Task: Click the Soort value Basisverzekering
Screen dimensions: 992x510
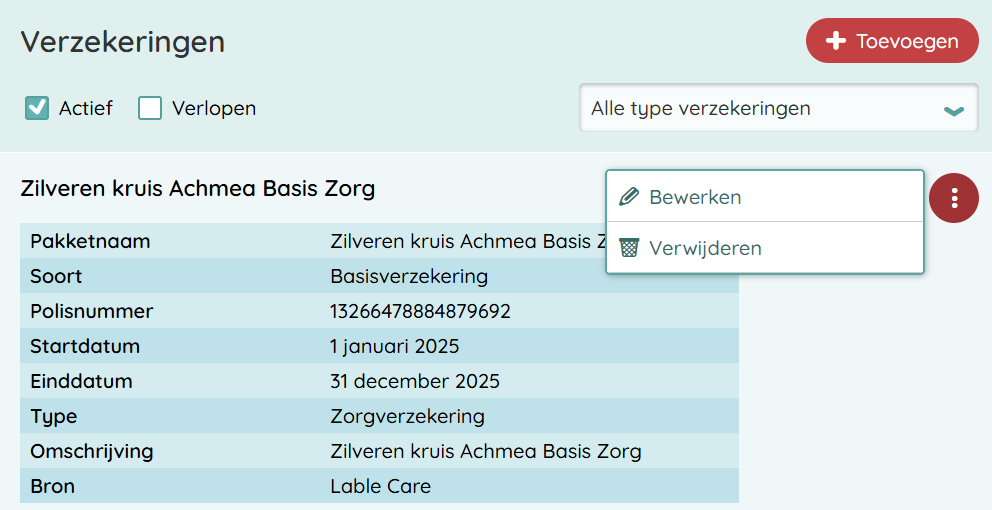Action: tap(409, 276)
